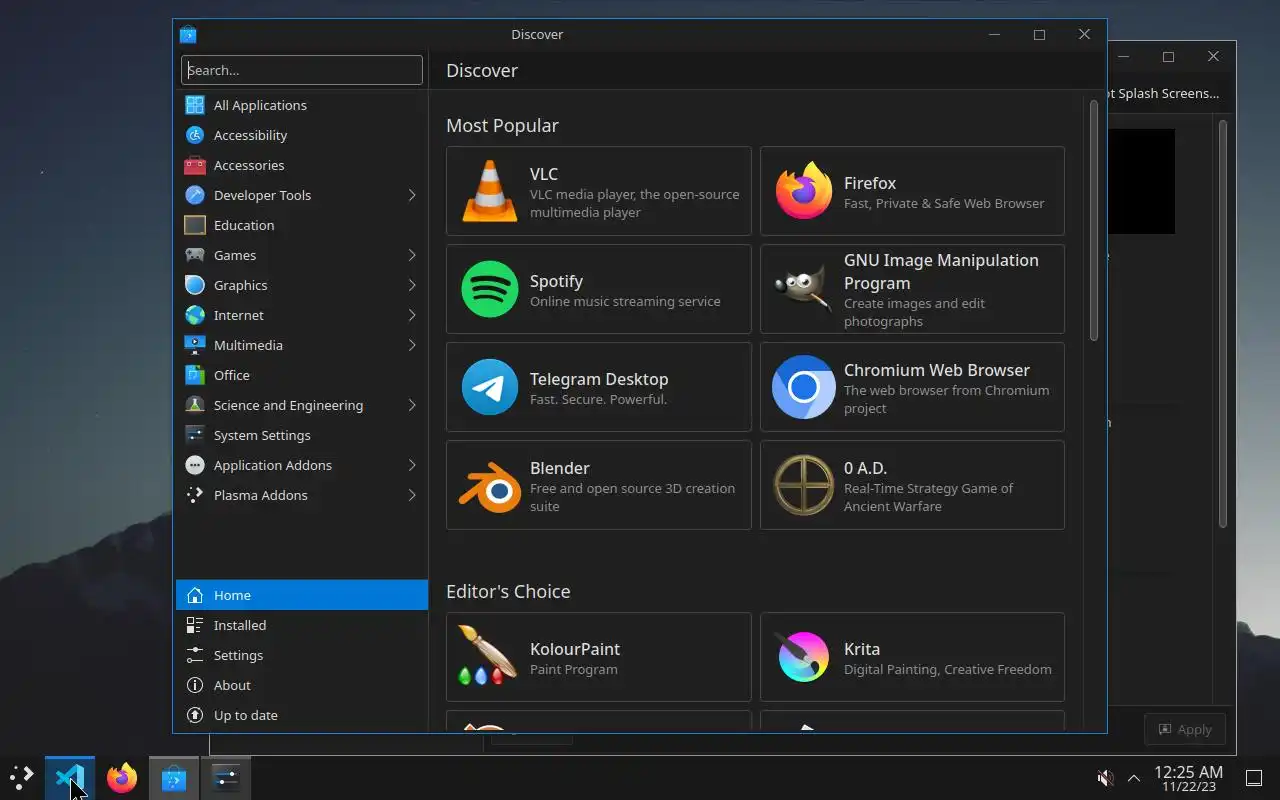Open the About page
The image size is (1280, 800).
pos(302,685)
